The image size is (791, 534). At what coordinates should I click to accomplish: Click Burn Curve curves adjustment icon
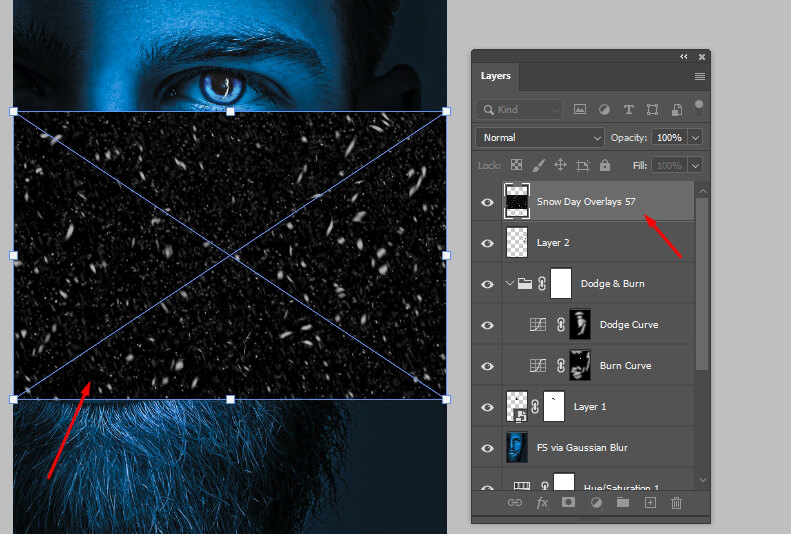(x=538, y=365)
